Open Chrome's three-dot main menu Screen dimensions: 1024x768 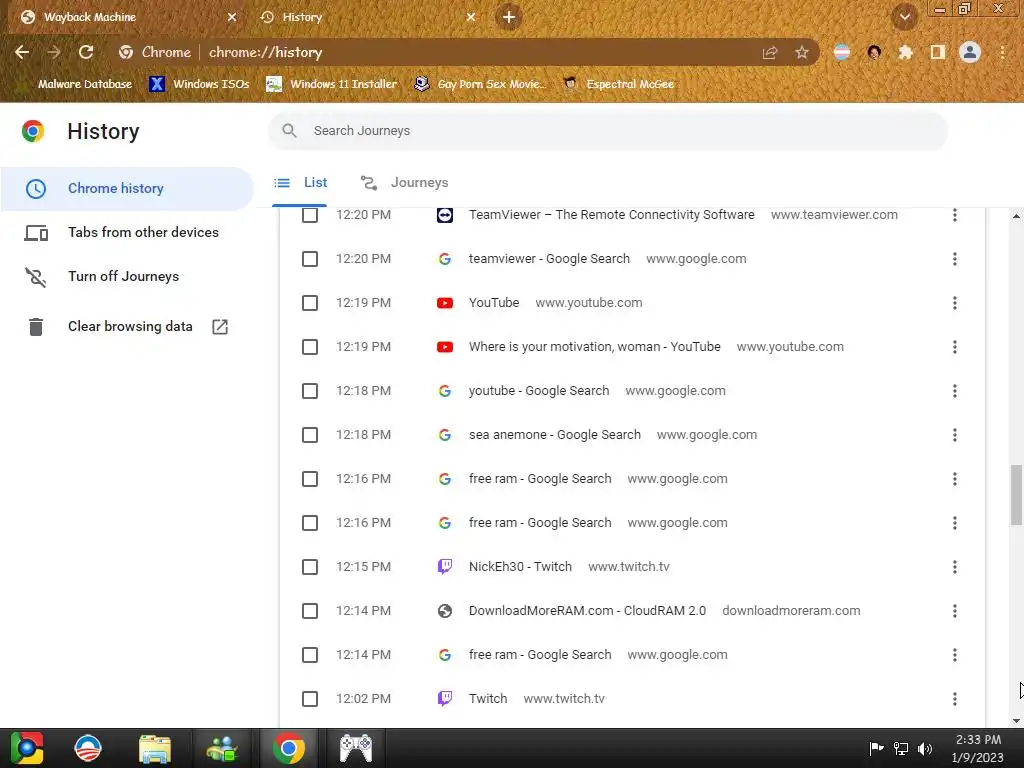click(x=1002, y=52)
